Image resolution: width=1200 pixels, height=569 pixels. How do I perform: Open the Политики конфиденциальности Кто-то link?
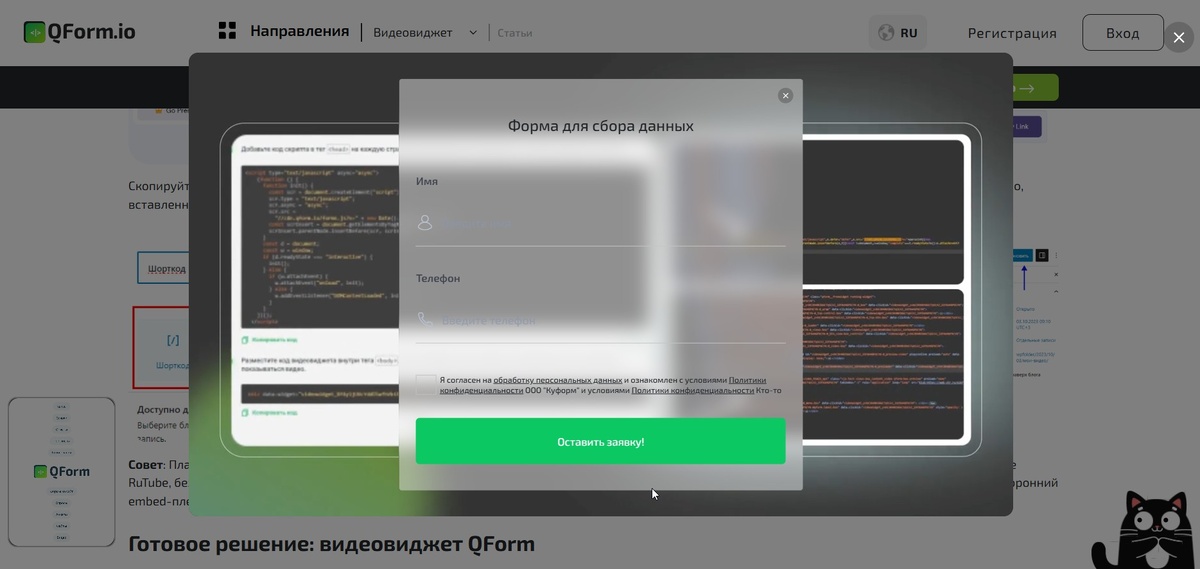pyautogui.click(x=692, y=391)
